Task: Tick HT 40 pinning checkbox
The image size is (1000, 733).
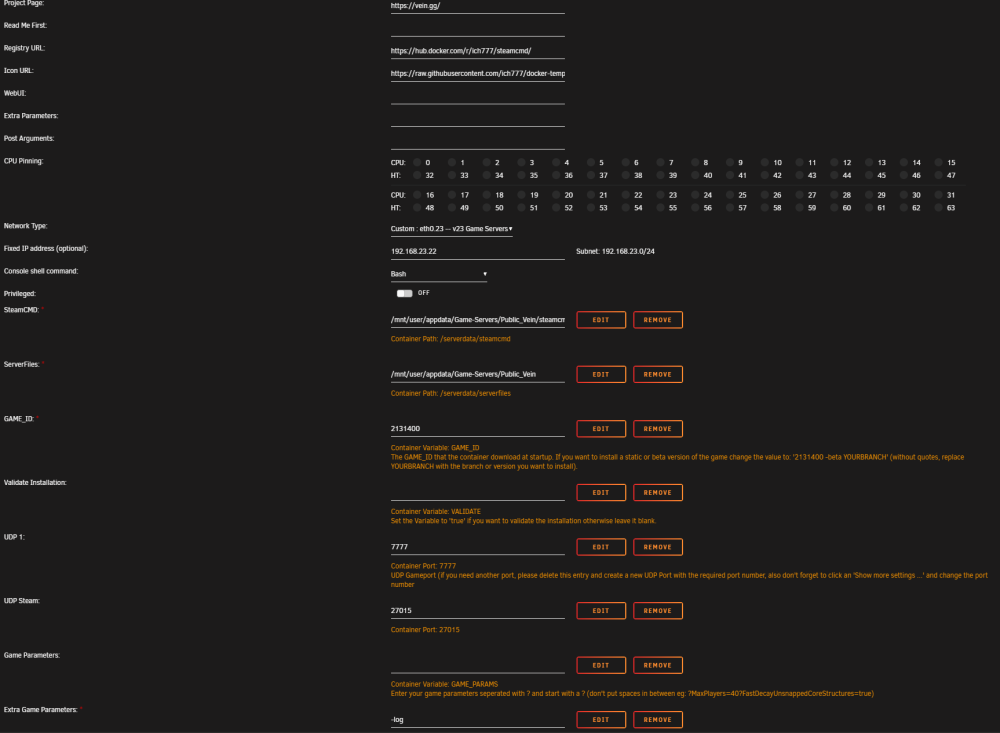Action: pyautogui.click(x=695, y=175)
